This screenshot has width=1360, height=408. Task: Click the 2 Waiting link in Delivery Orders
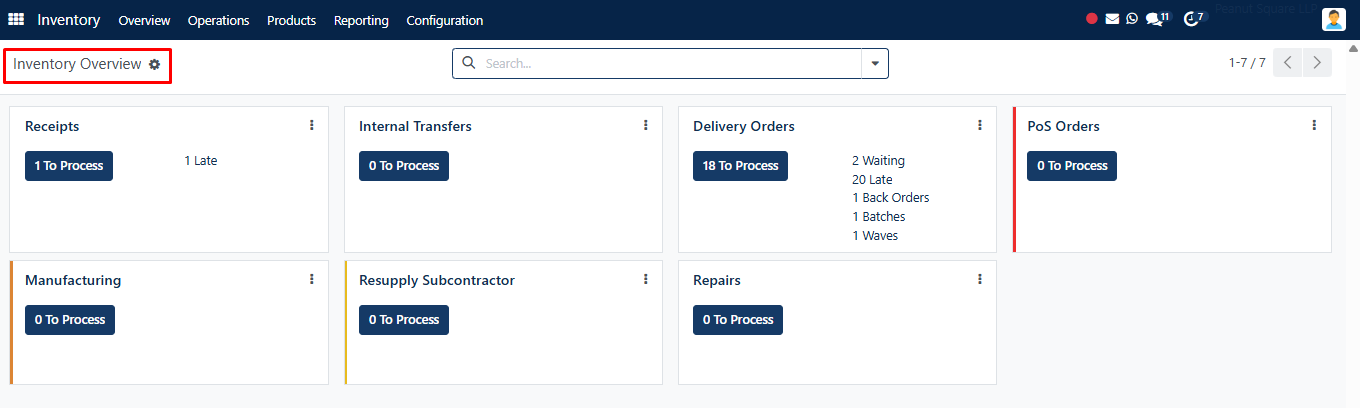click(x=879, y=160)
